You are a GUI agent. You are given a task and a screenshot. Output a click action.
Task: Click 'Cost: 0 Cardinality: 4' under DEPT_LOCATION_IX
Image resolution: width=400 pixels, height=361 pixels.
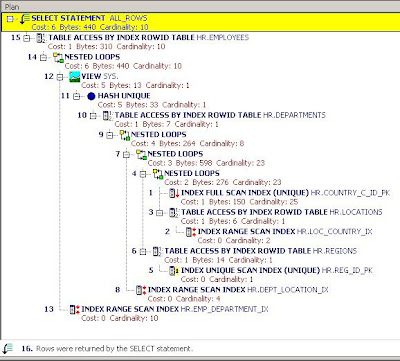point(184,298)
